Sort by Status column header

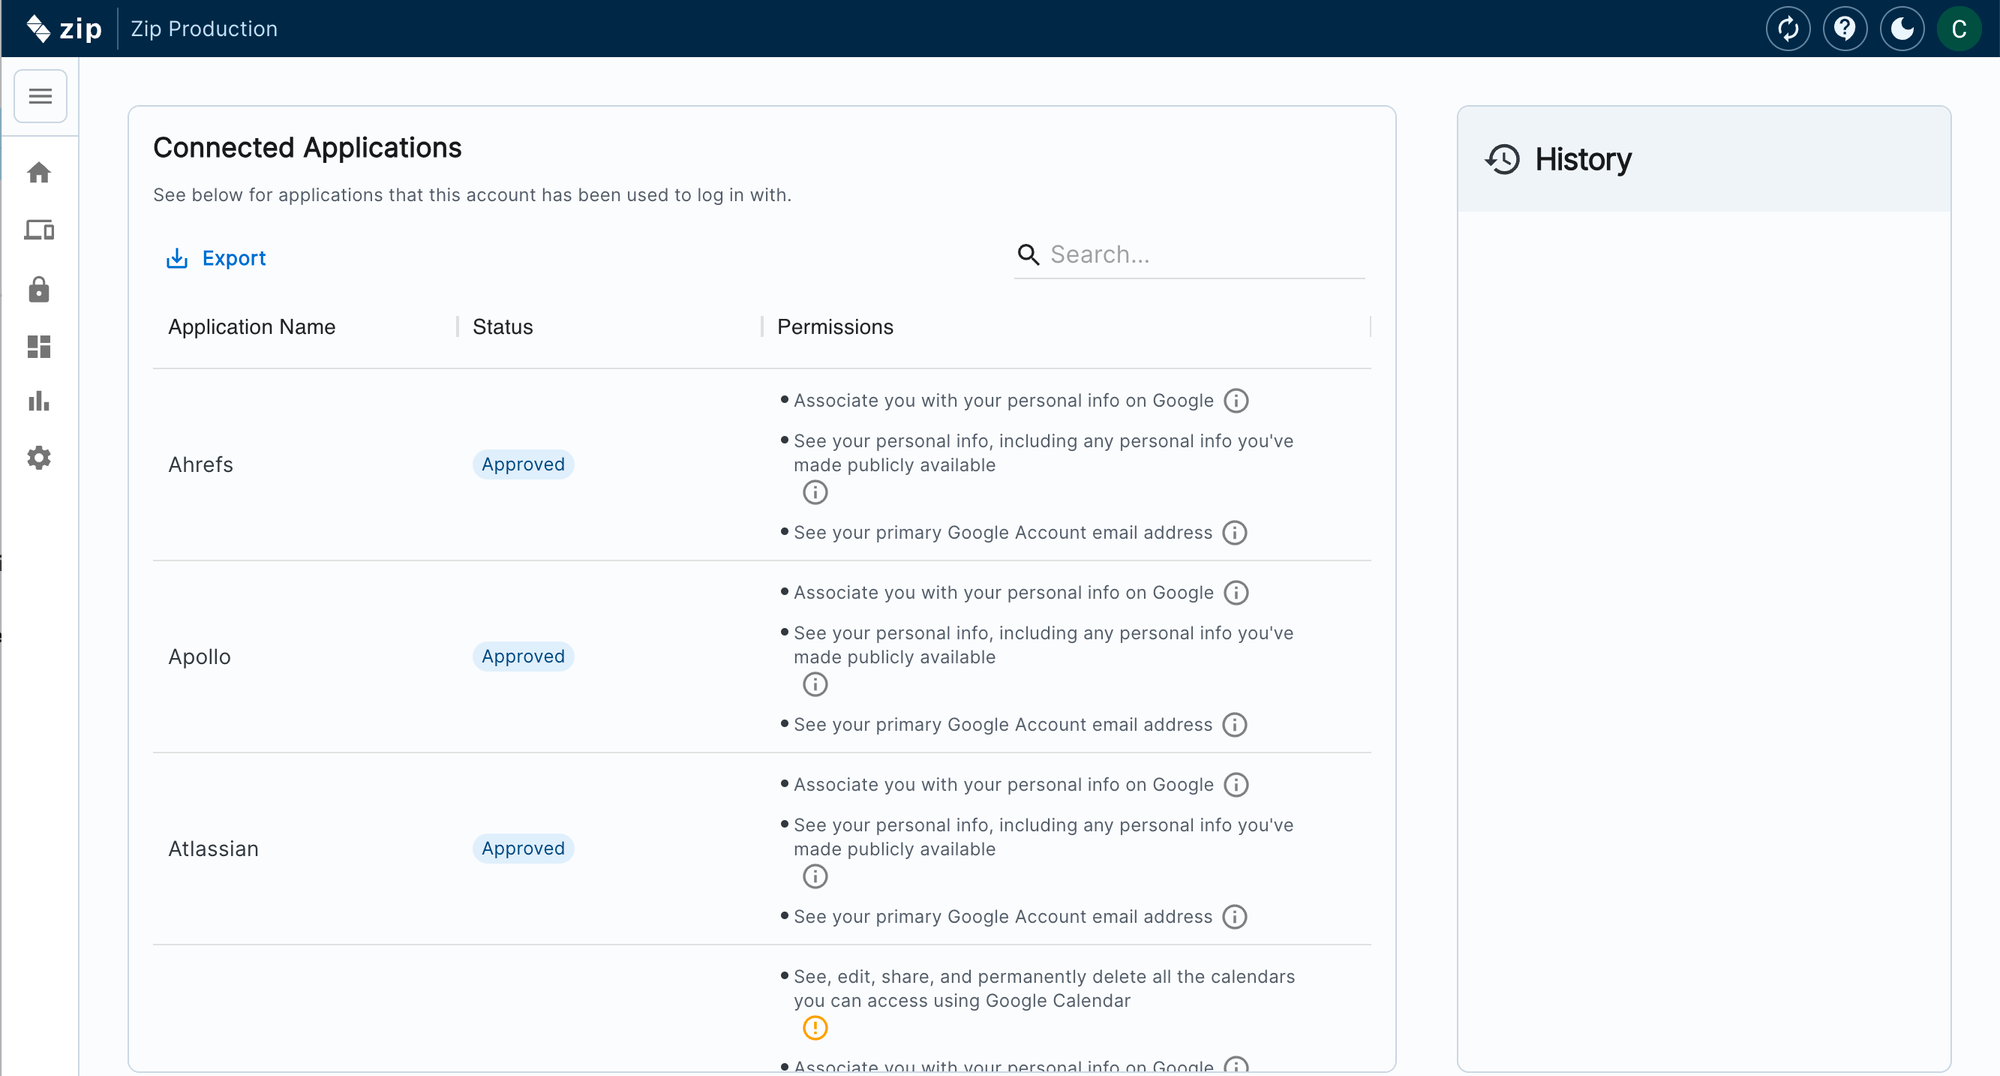point(503,327)
